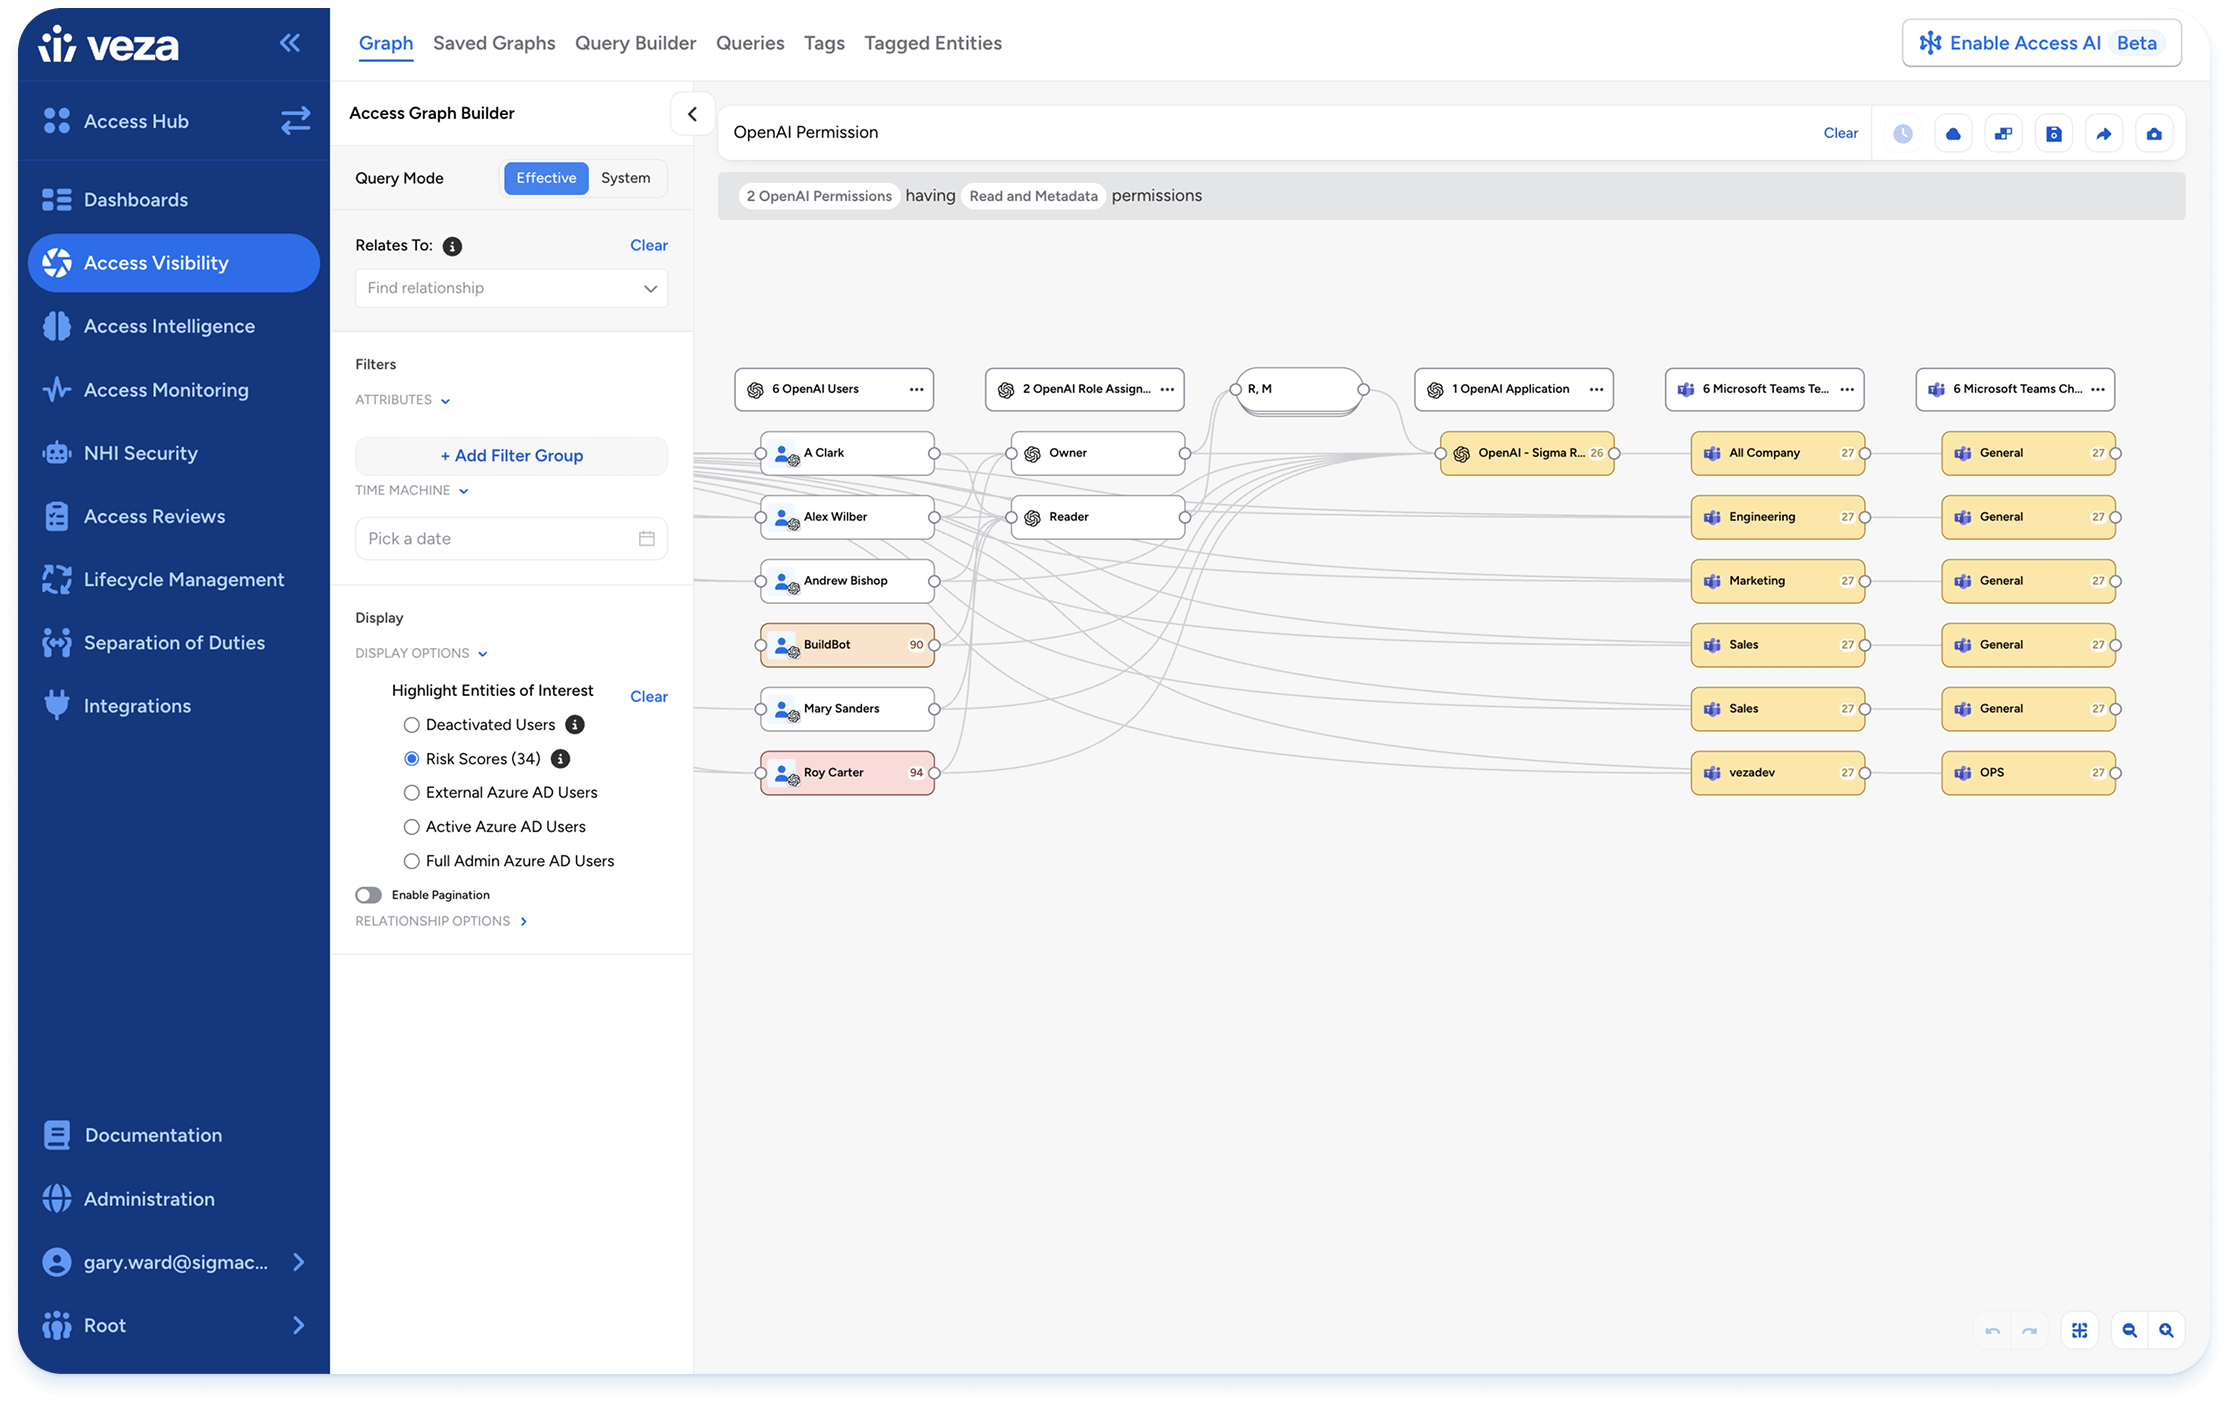Zoom in with the plus magnifier icon

pyautogui.click(x=2166, y=1330)
